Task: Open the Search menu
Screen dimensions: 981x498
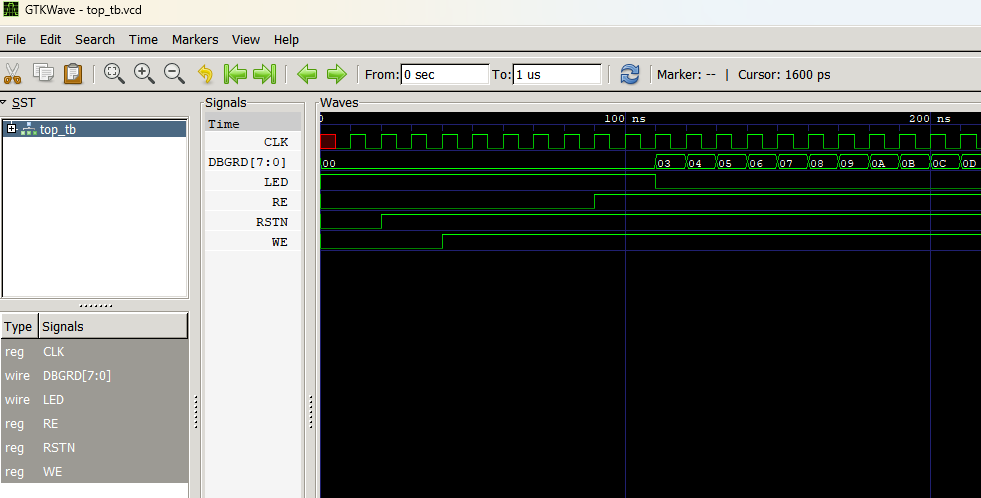Action: point(95,39)
